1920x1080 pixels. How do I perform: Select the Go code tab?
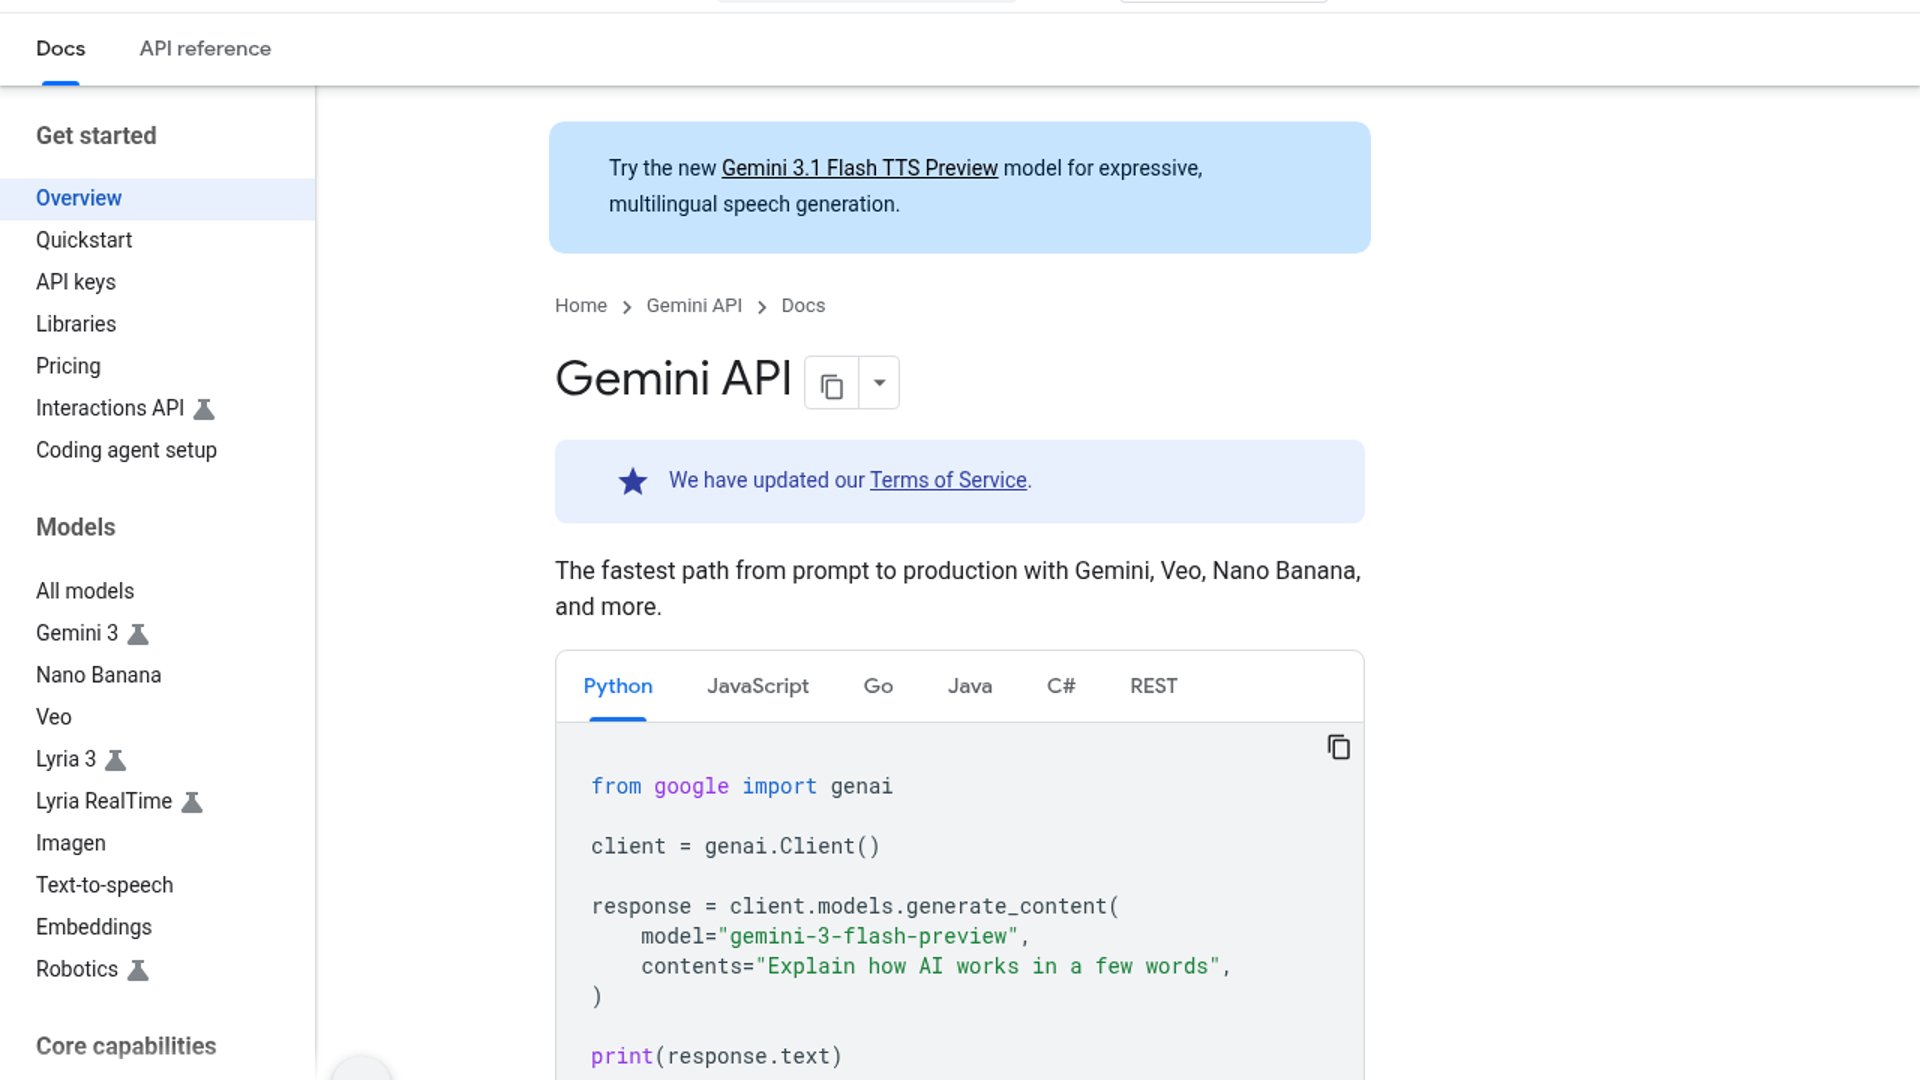(x=878, y=687)
